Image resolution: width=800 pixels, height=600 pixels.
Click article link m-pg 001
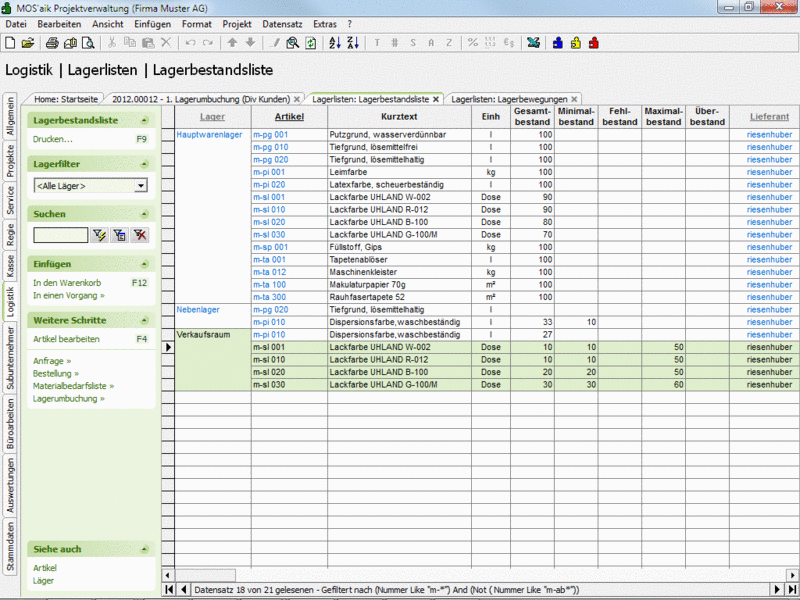click(270, 135)
